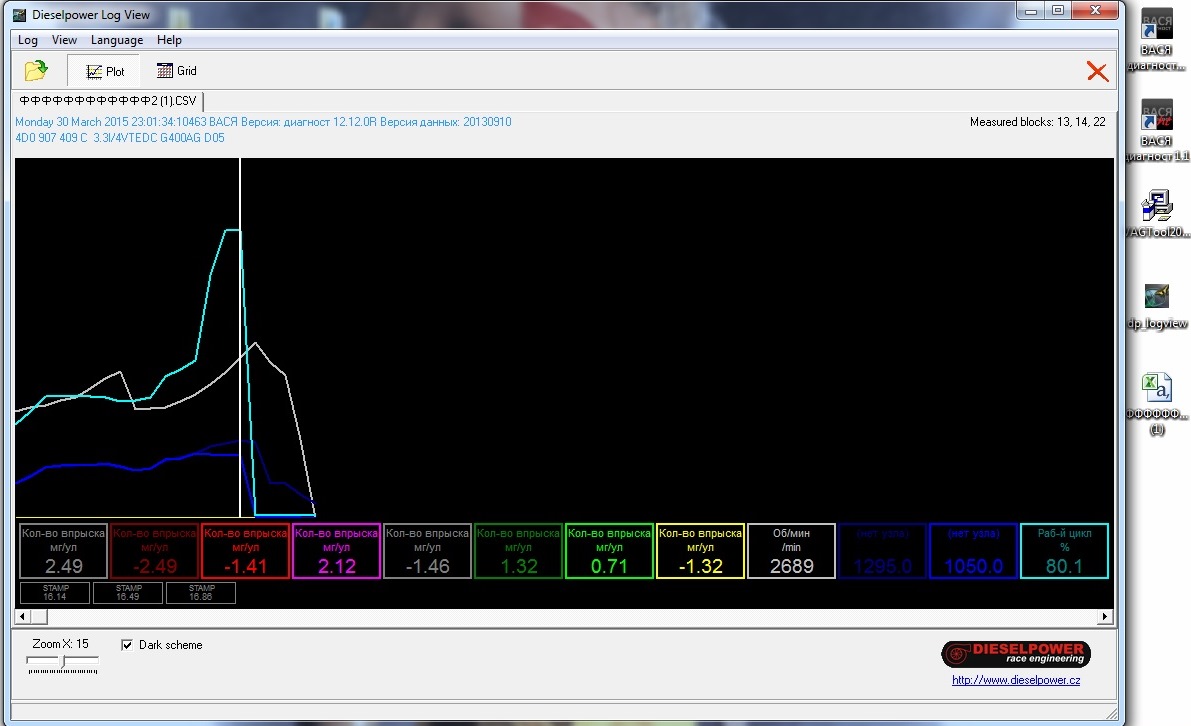Close the log with the red X
Viewport: 1191px width, 726px height.
point(1097,71)
